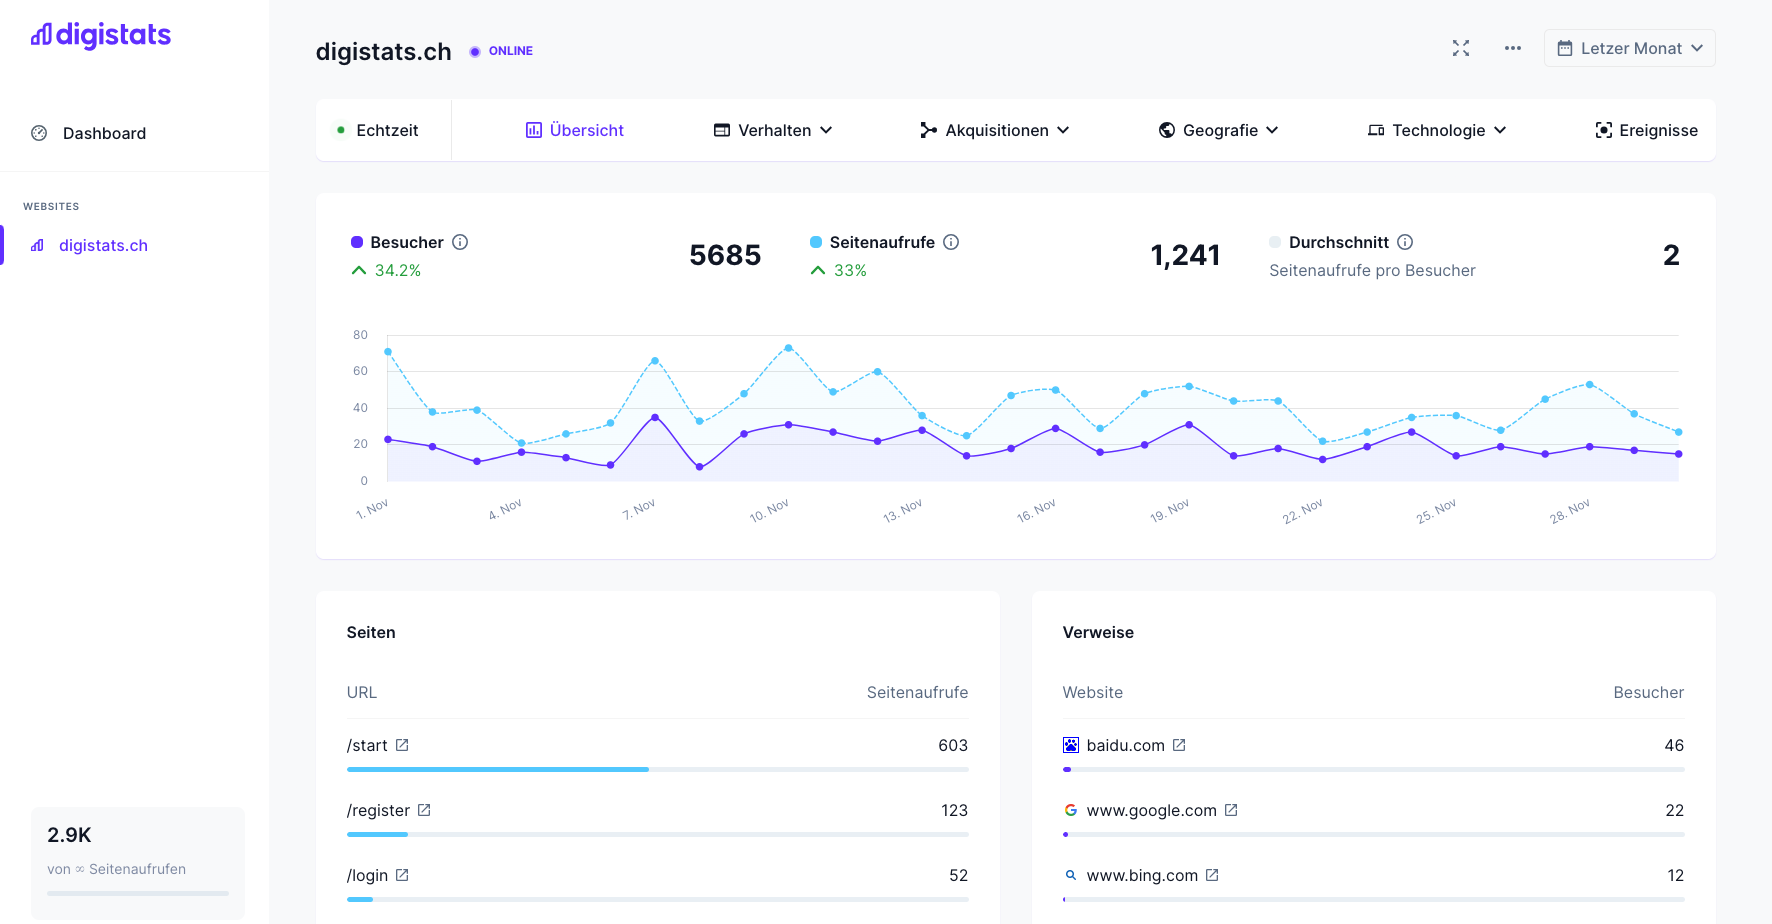Screen dimensions: 1772x924
Task: Click the Verweise section heading
Action: [1098, 632]
